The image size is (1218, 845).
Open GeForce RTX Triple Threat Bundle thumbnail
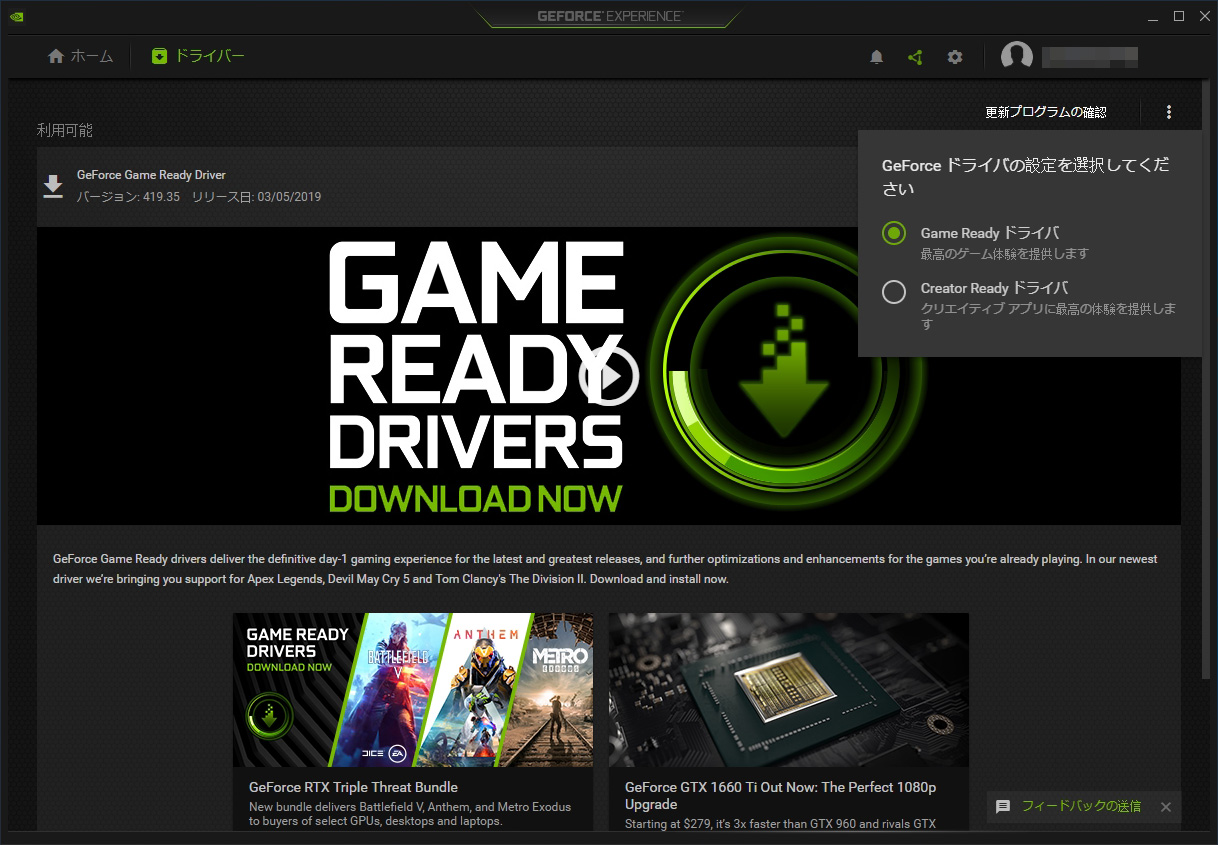point(413,690)
